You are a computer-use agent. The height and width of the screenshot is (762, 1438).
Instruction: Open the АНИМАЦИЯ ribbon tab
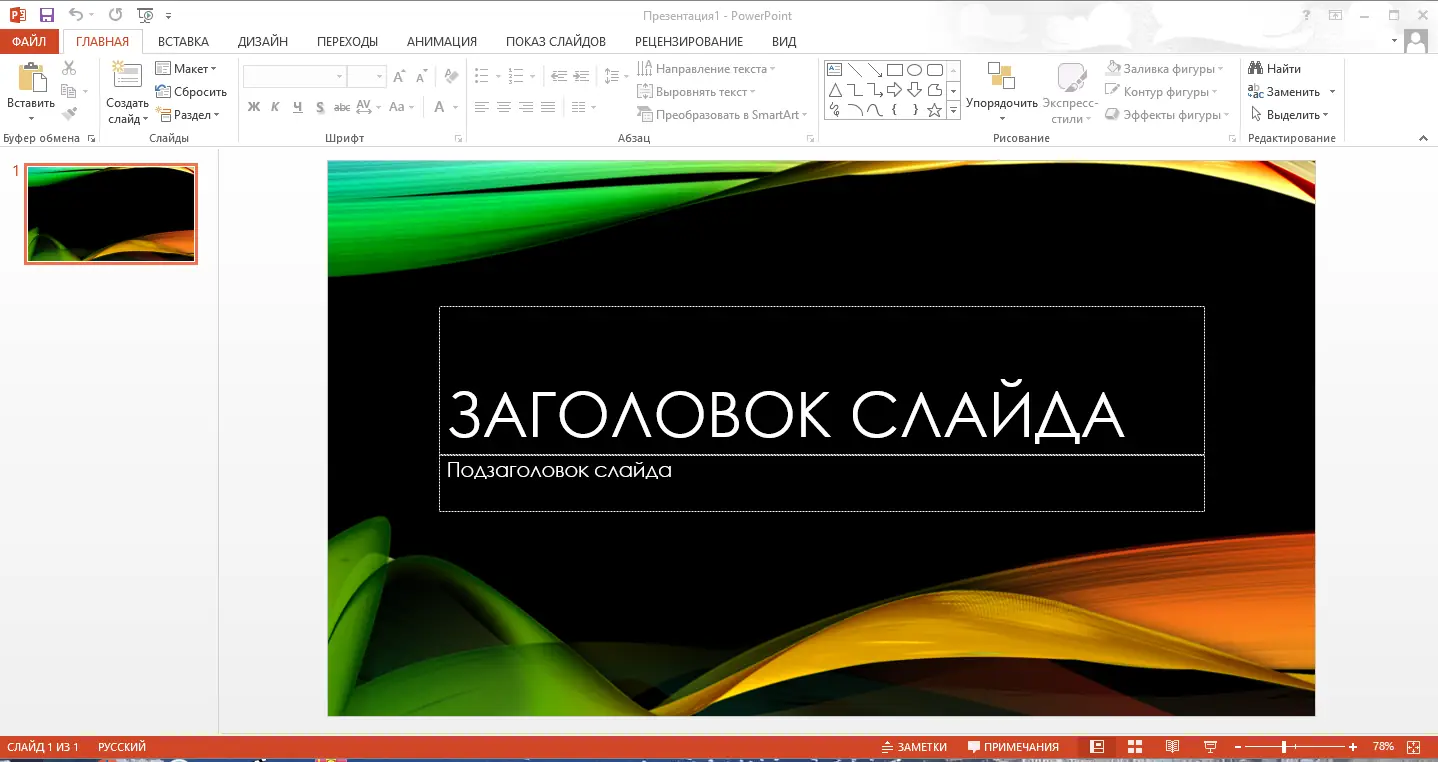tap(441, 41)
